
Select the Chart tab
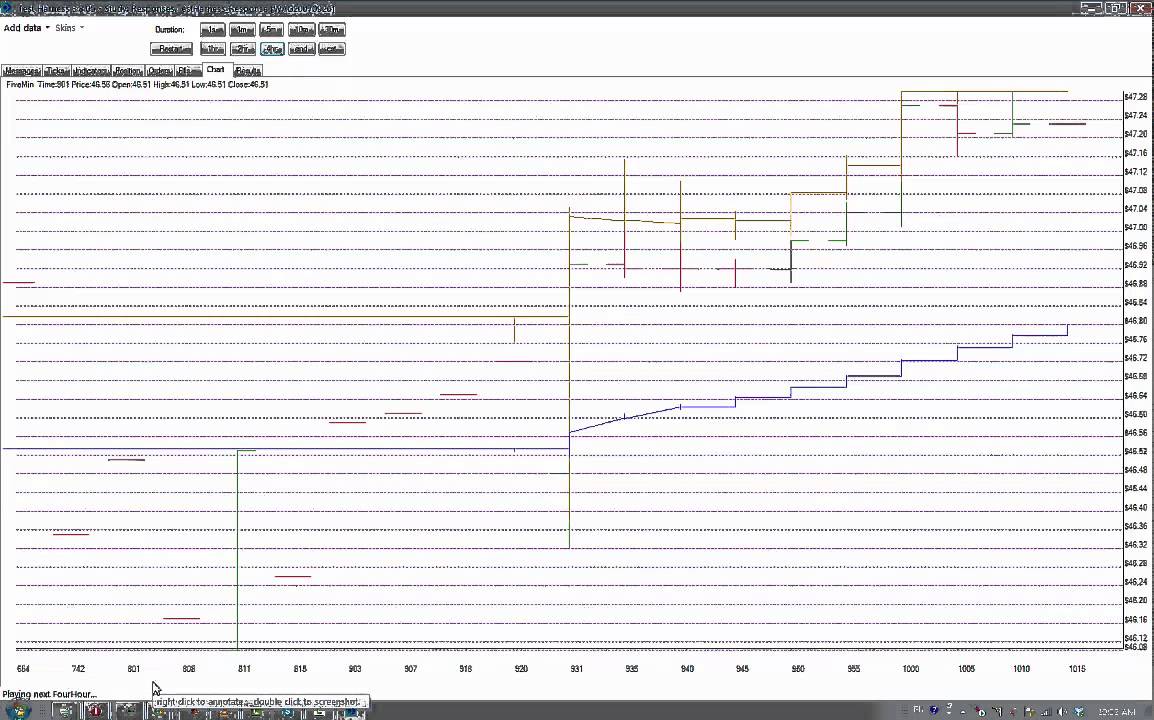click(216, 69)
